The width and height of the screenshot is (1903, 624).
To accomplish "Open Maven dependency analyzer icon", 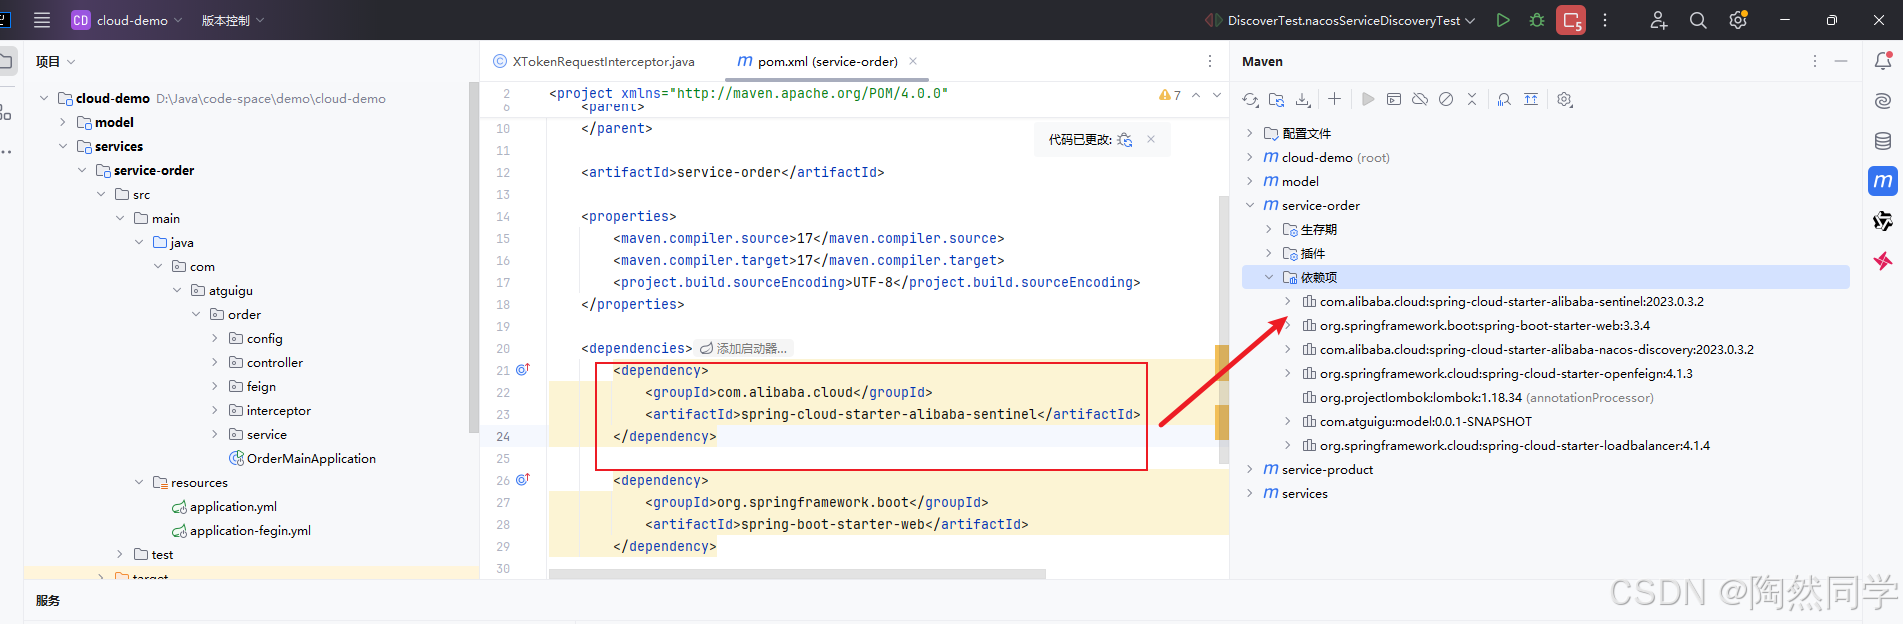I will click(x=1504, y=99).
